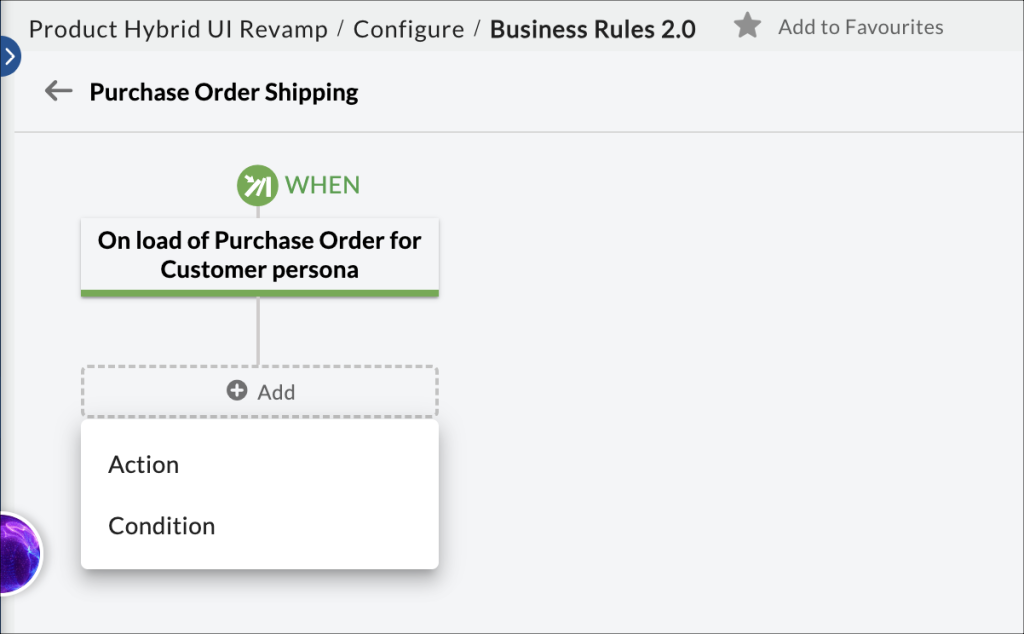Click the slash separator before Configure
The height and width of the screenshot is (634, 1024).
[x=341, y=29]
